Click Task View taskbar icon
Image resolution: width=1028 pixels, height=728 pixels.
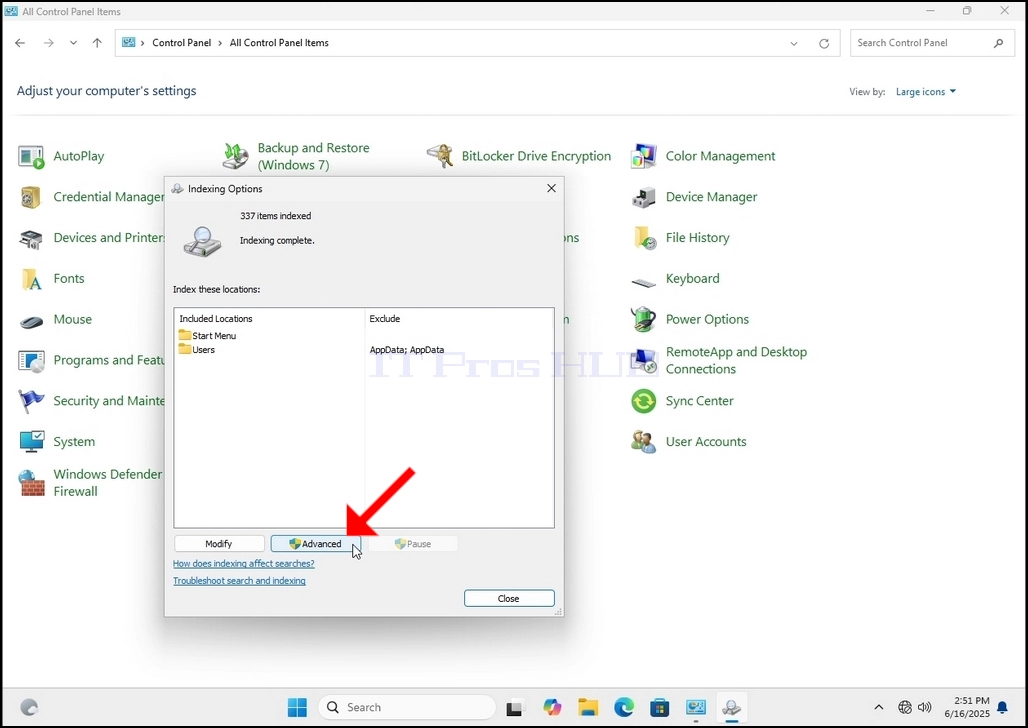515,708
